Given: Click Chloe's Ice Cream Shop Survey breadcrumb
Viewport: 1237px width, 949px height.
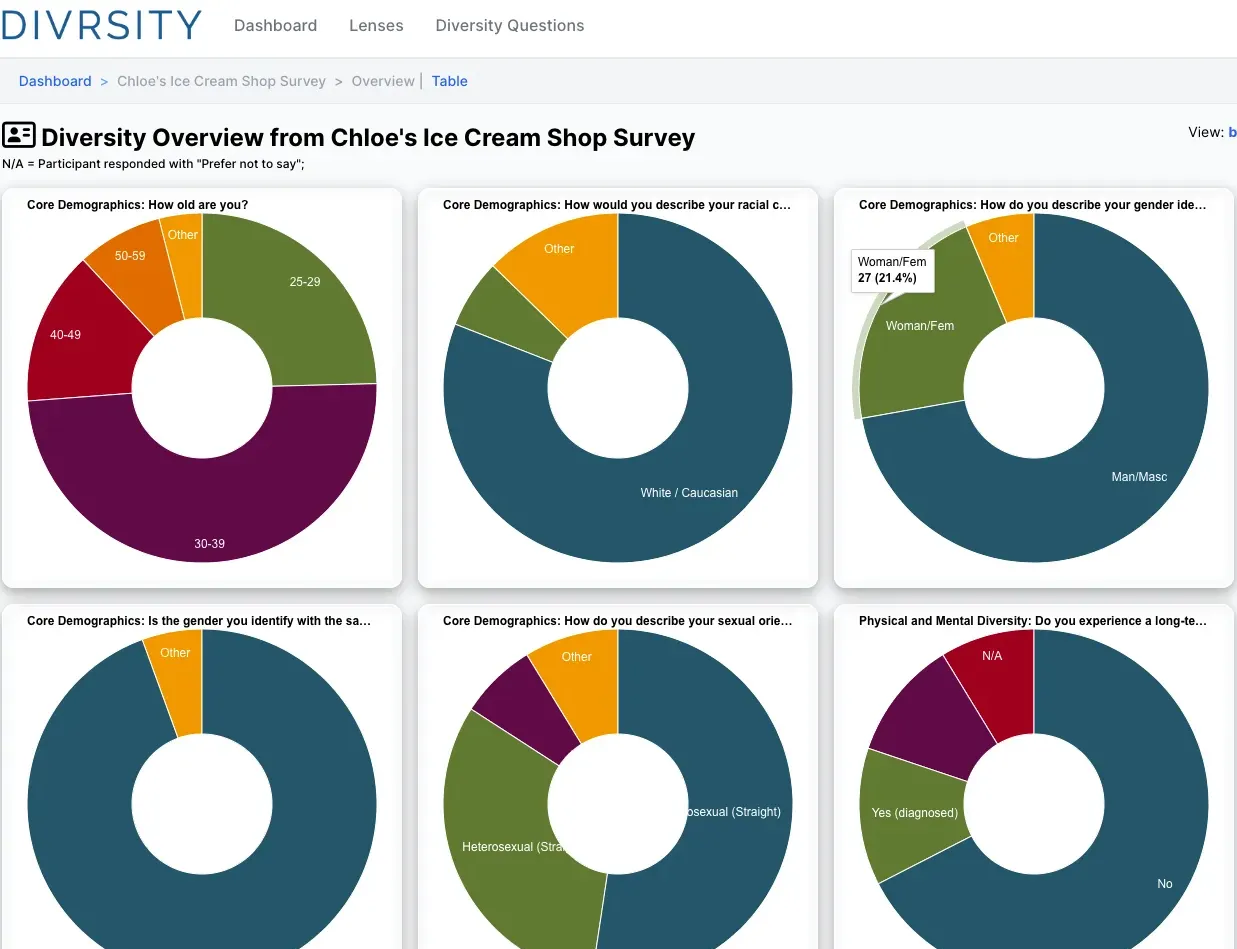Looking at the screenshot, I should click(221, 81).
